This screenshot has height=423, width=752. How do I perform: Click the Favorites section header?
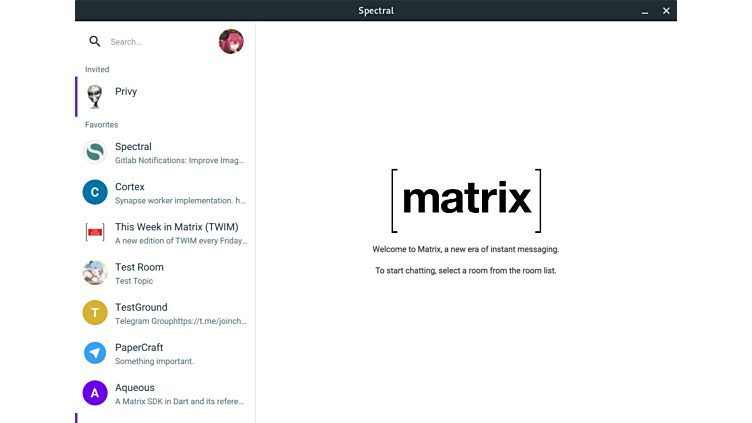[101, 125]
